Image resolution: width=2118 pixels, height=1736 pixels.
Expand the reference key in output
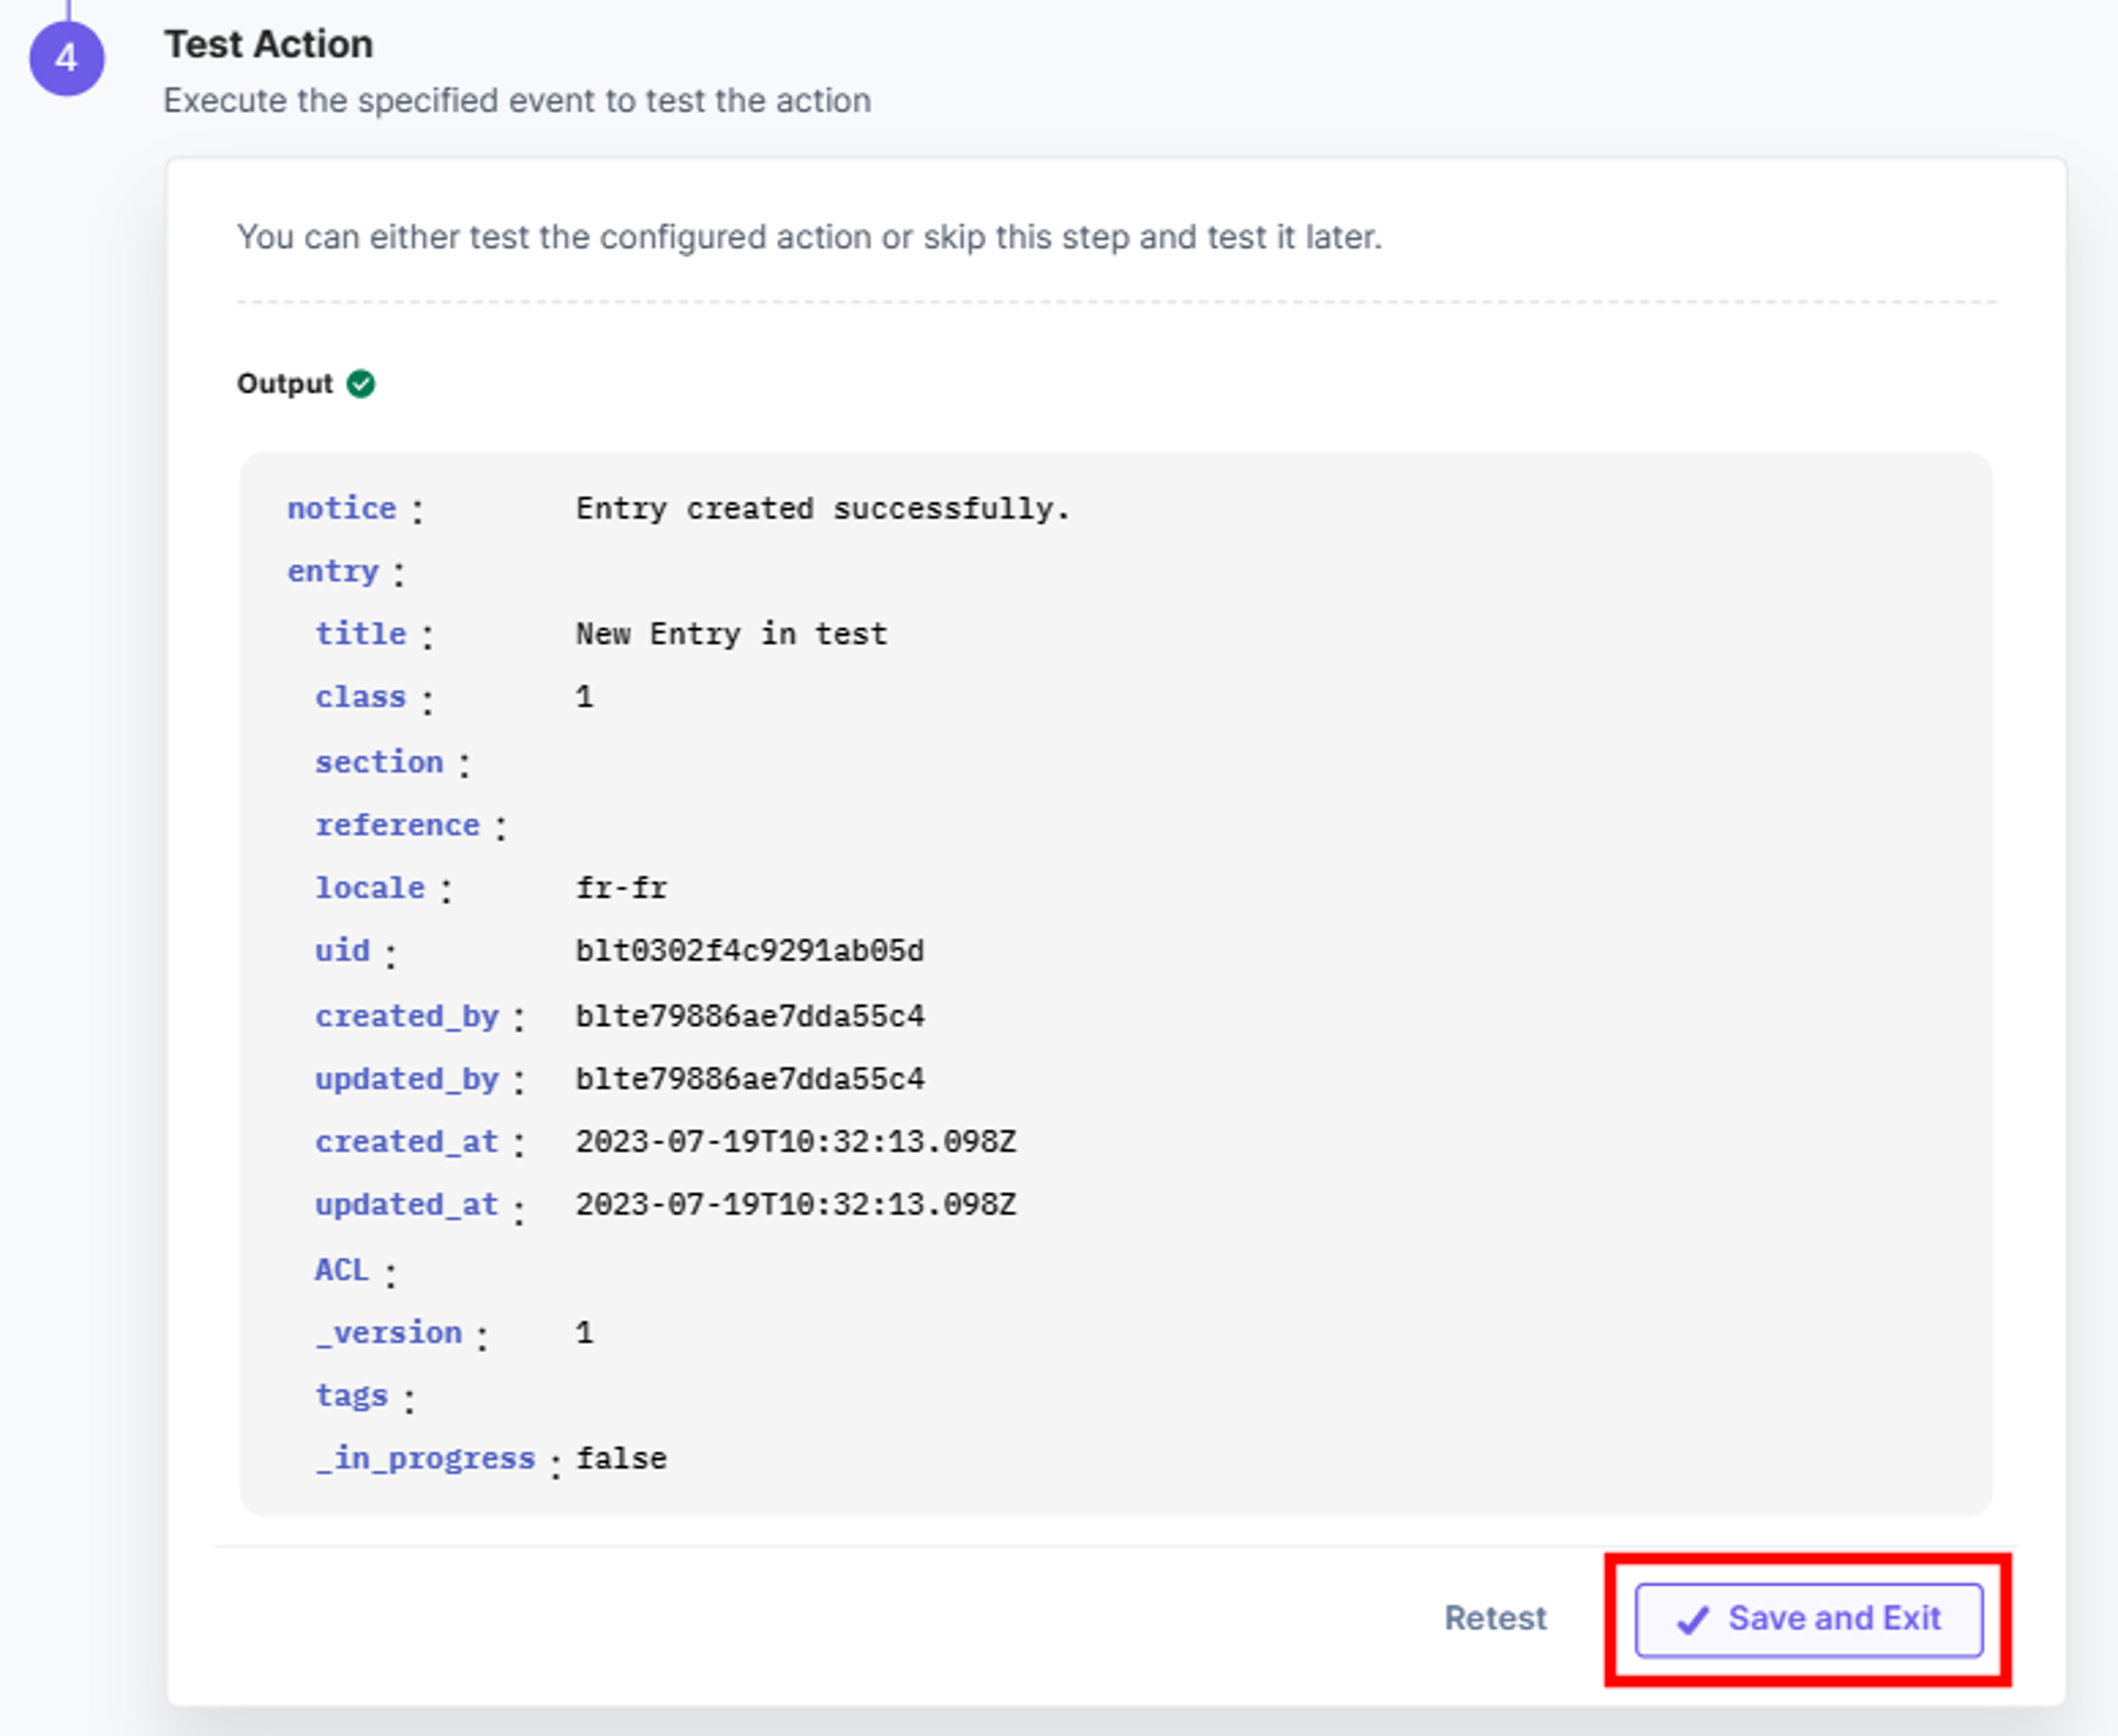398,825
